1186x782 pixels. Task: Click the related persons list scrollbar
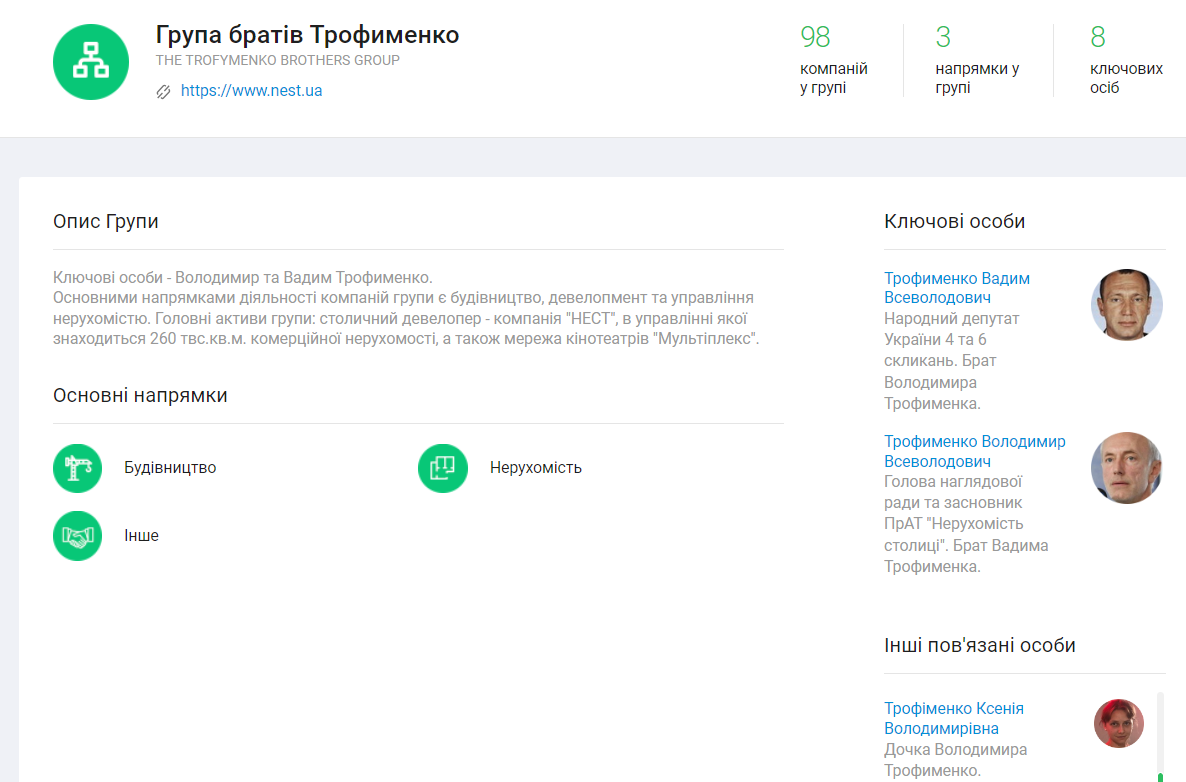pyautogui.click(x=1160, y=735)
